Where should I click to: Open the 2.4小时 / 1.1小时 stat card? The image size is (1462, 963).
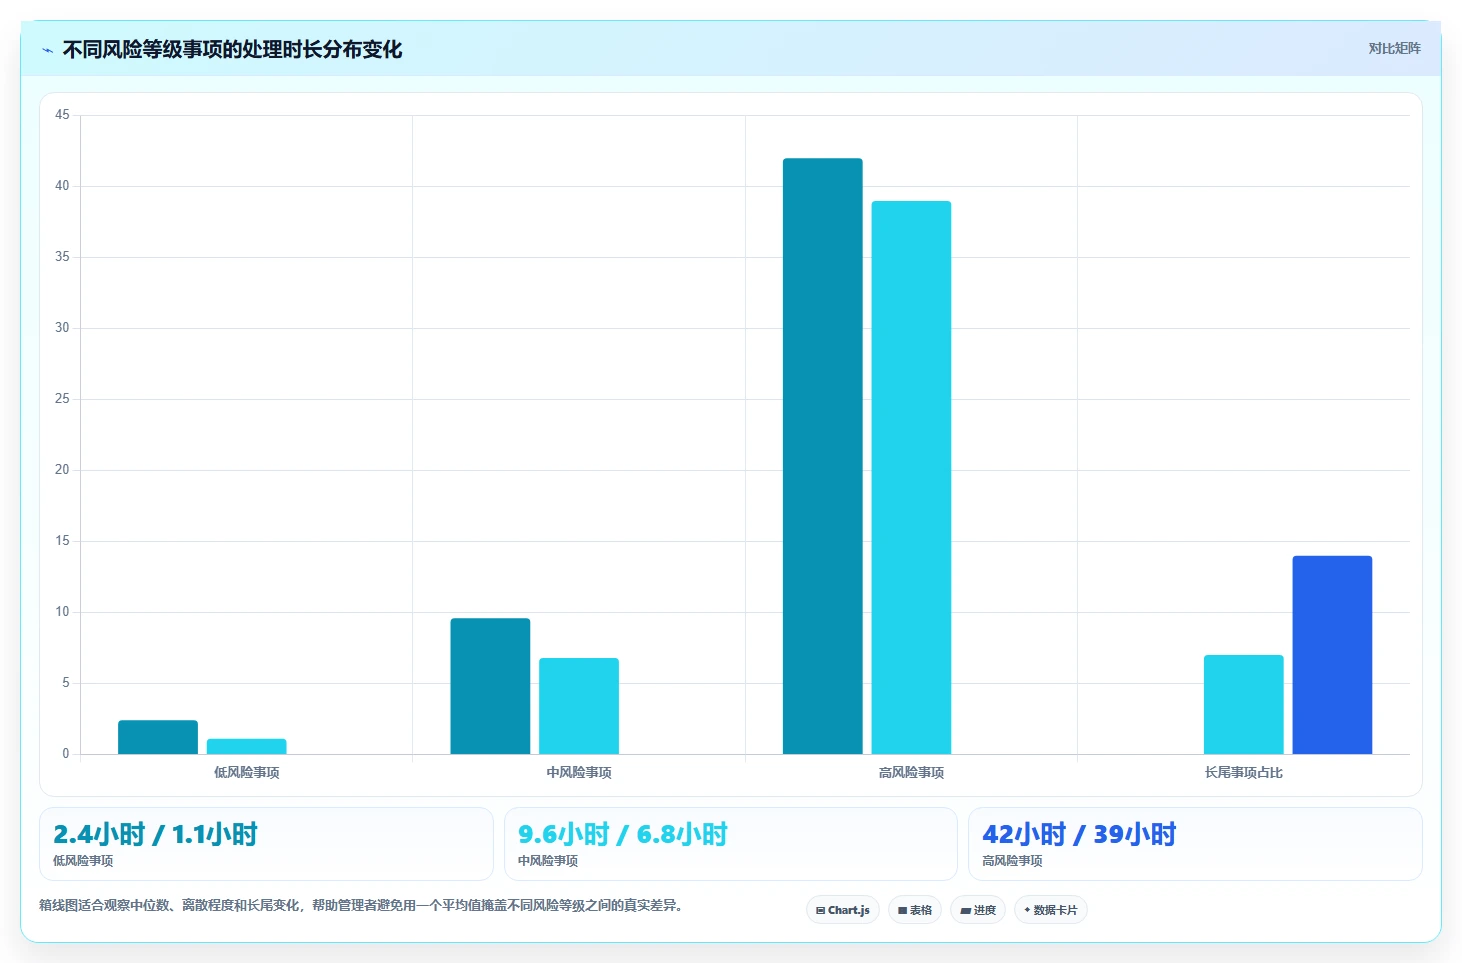[x=266, y=844]
